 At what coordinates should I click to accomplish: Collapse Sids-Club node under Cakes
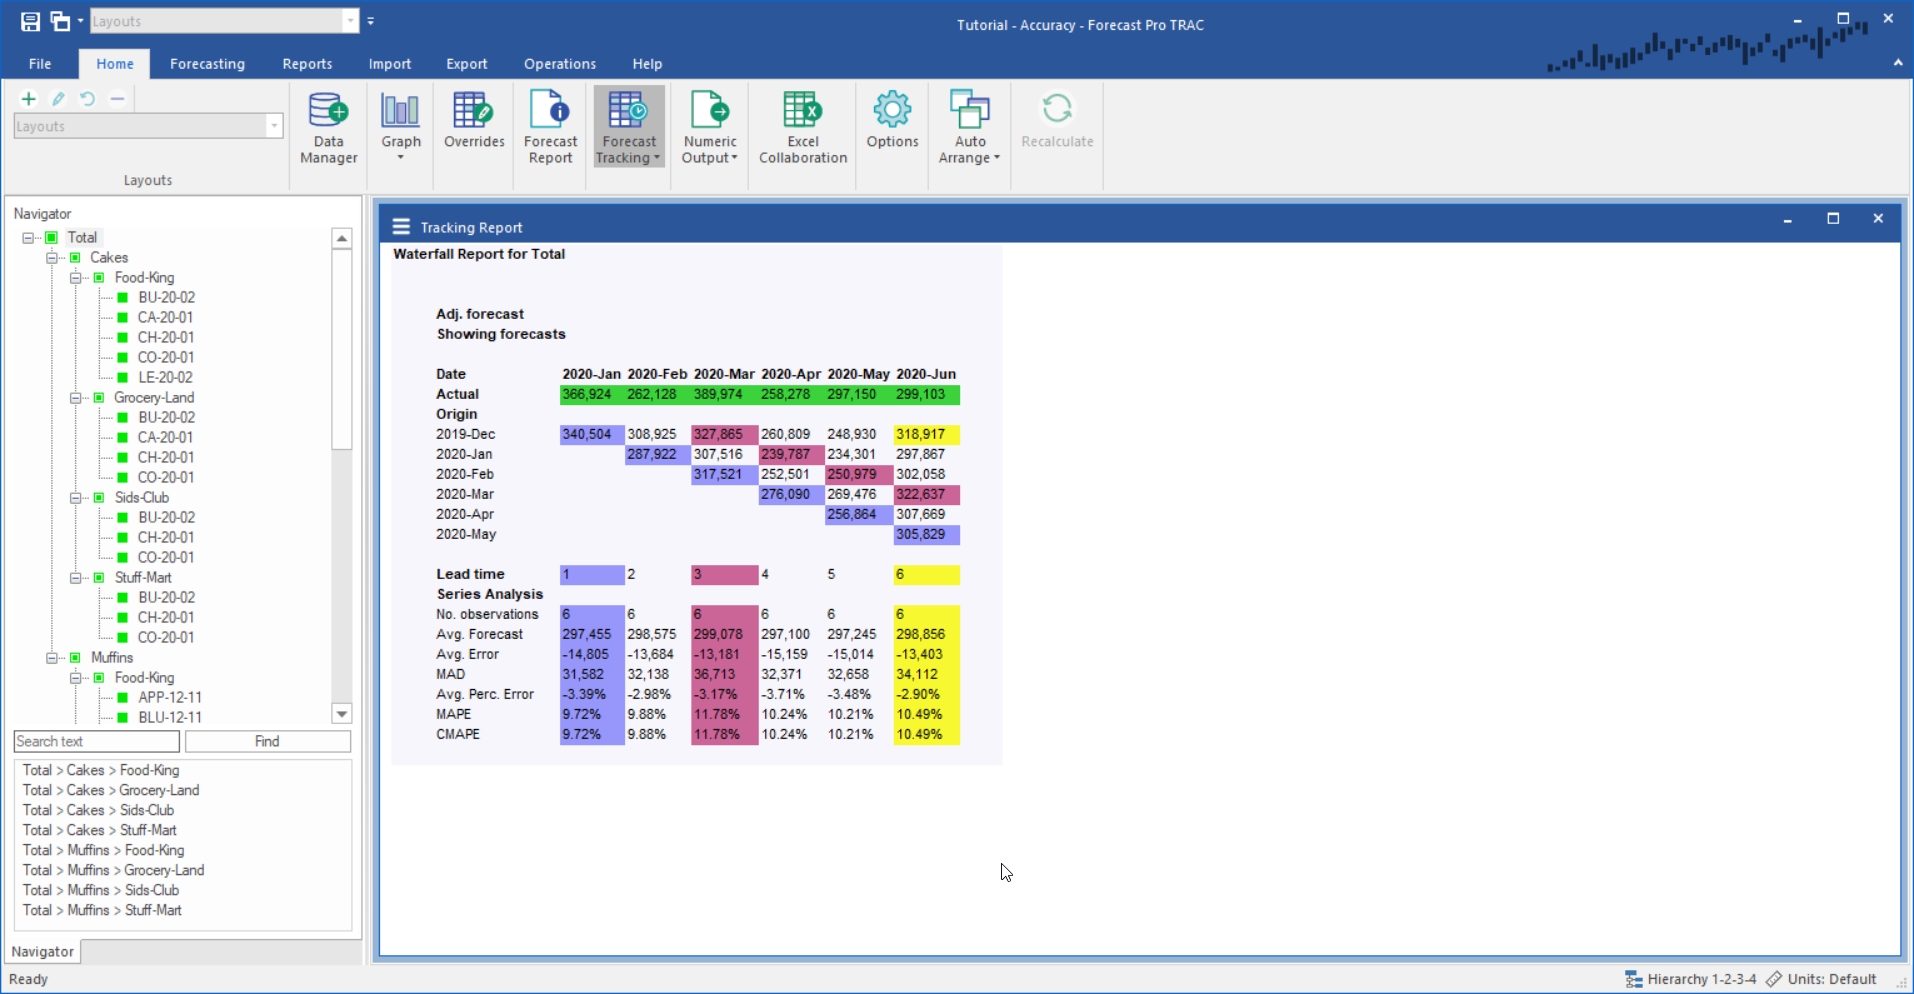[x=76, y=498]
